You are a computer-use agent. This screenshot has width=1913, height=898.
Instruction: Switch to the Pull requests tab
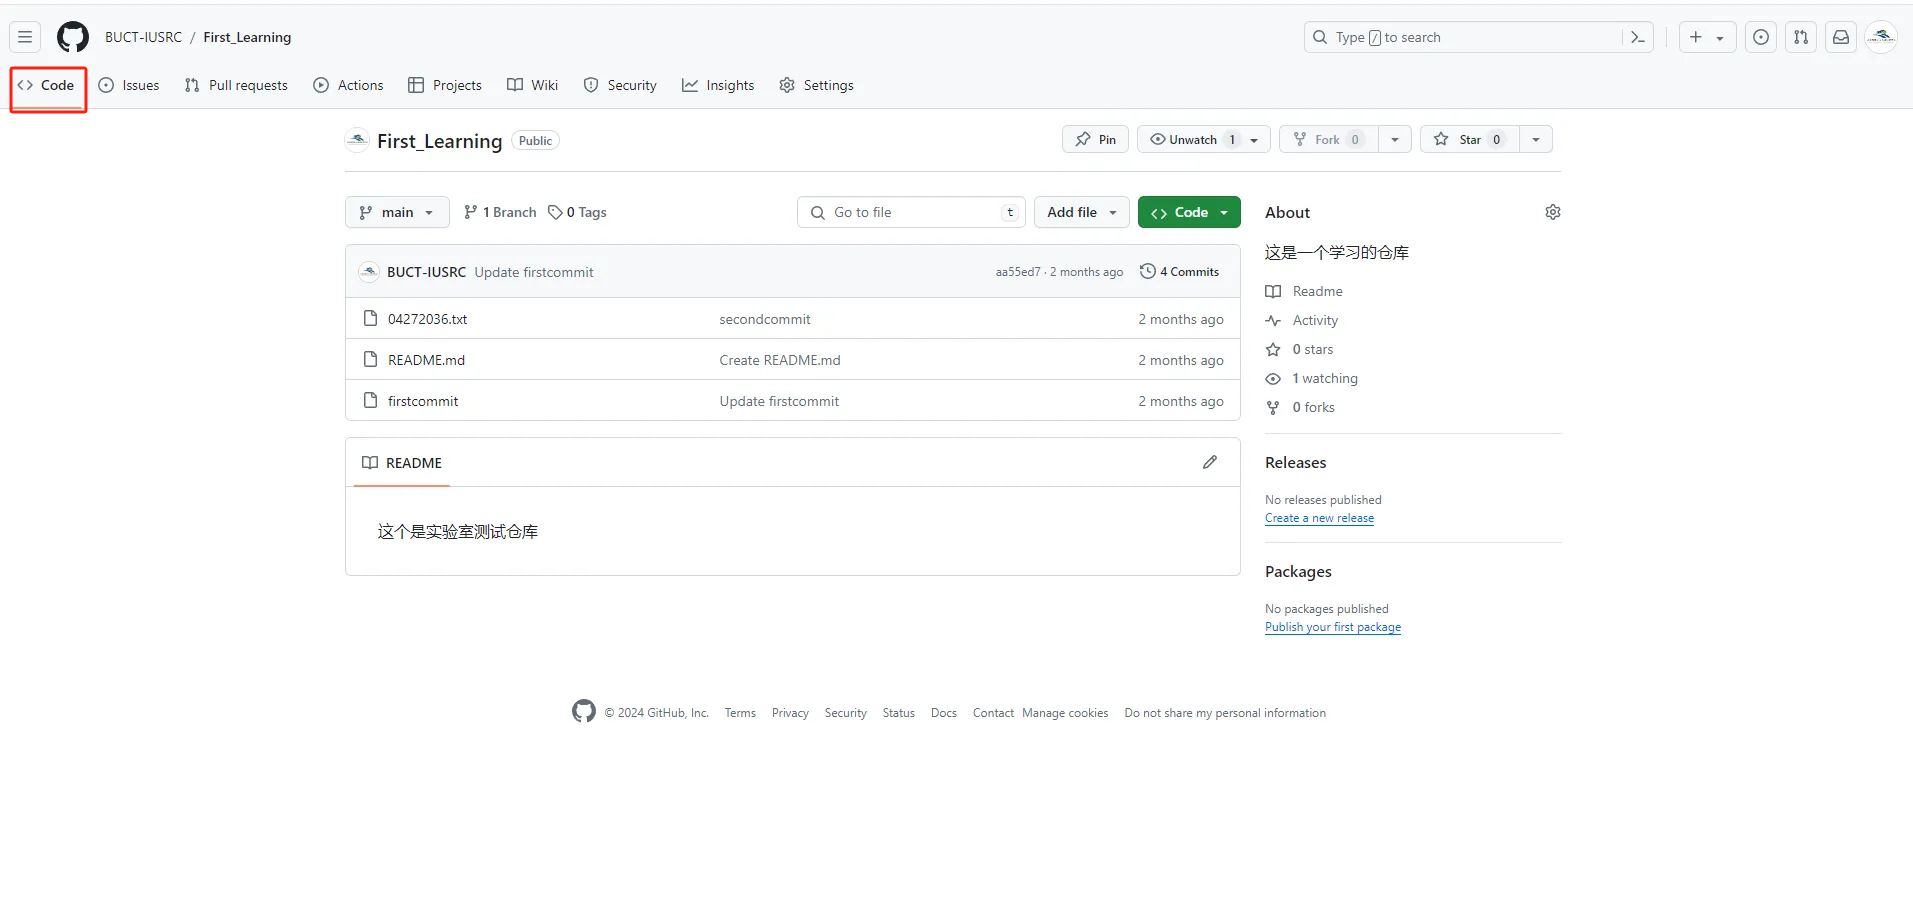237,85
